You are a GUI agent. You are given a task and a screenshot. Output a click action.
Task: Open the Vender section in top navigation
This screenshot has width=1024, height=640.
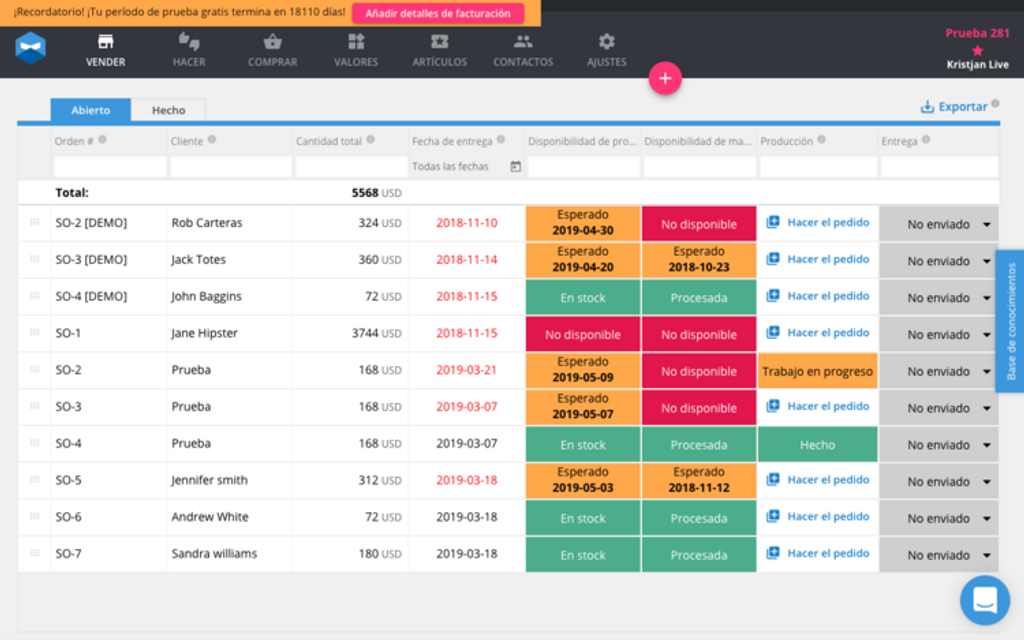point(105,47)
